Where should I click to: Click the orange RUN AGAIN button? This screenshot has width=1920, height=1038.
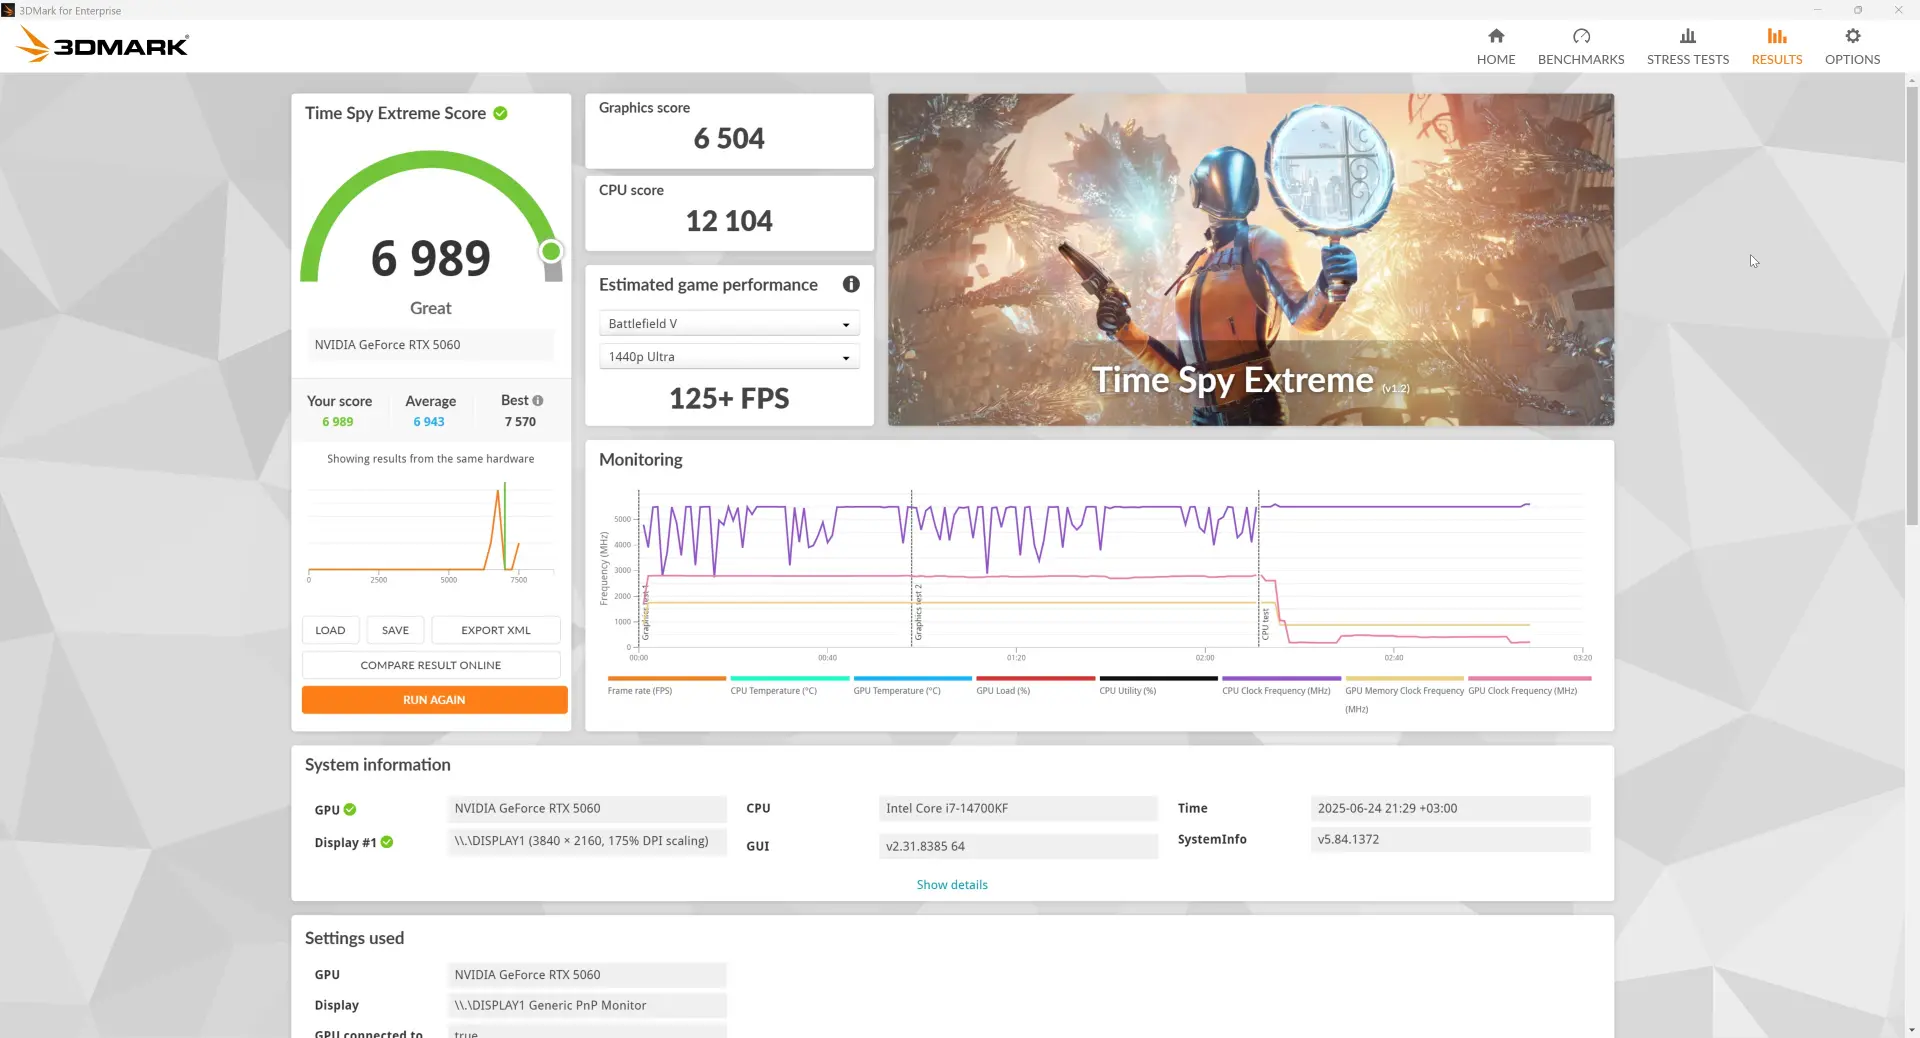434,700
